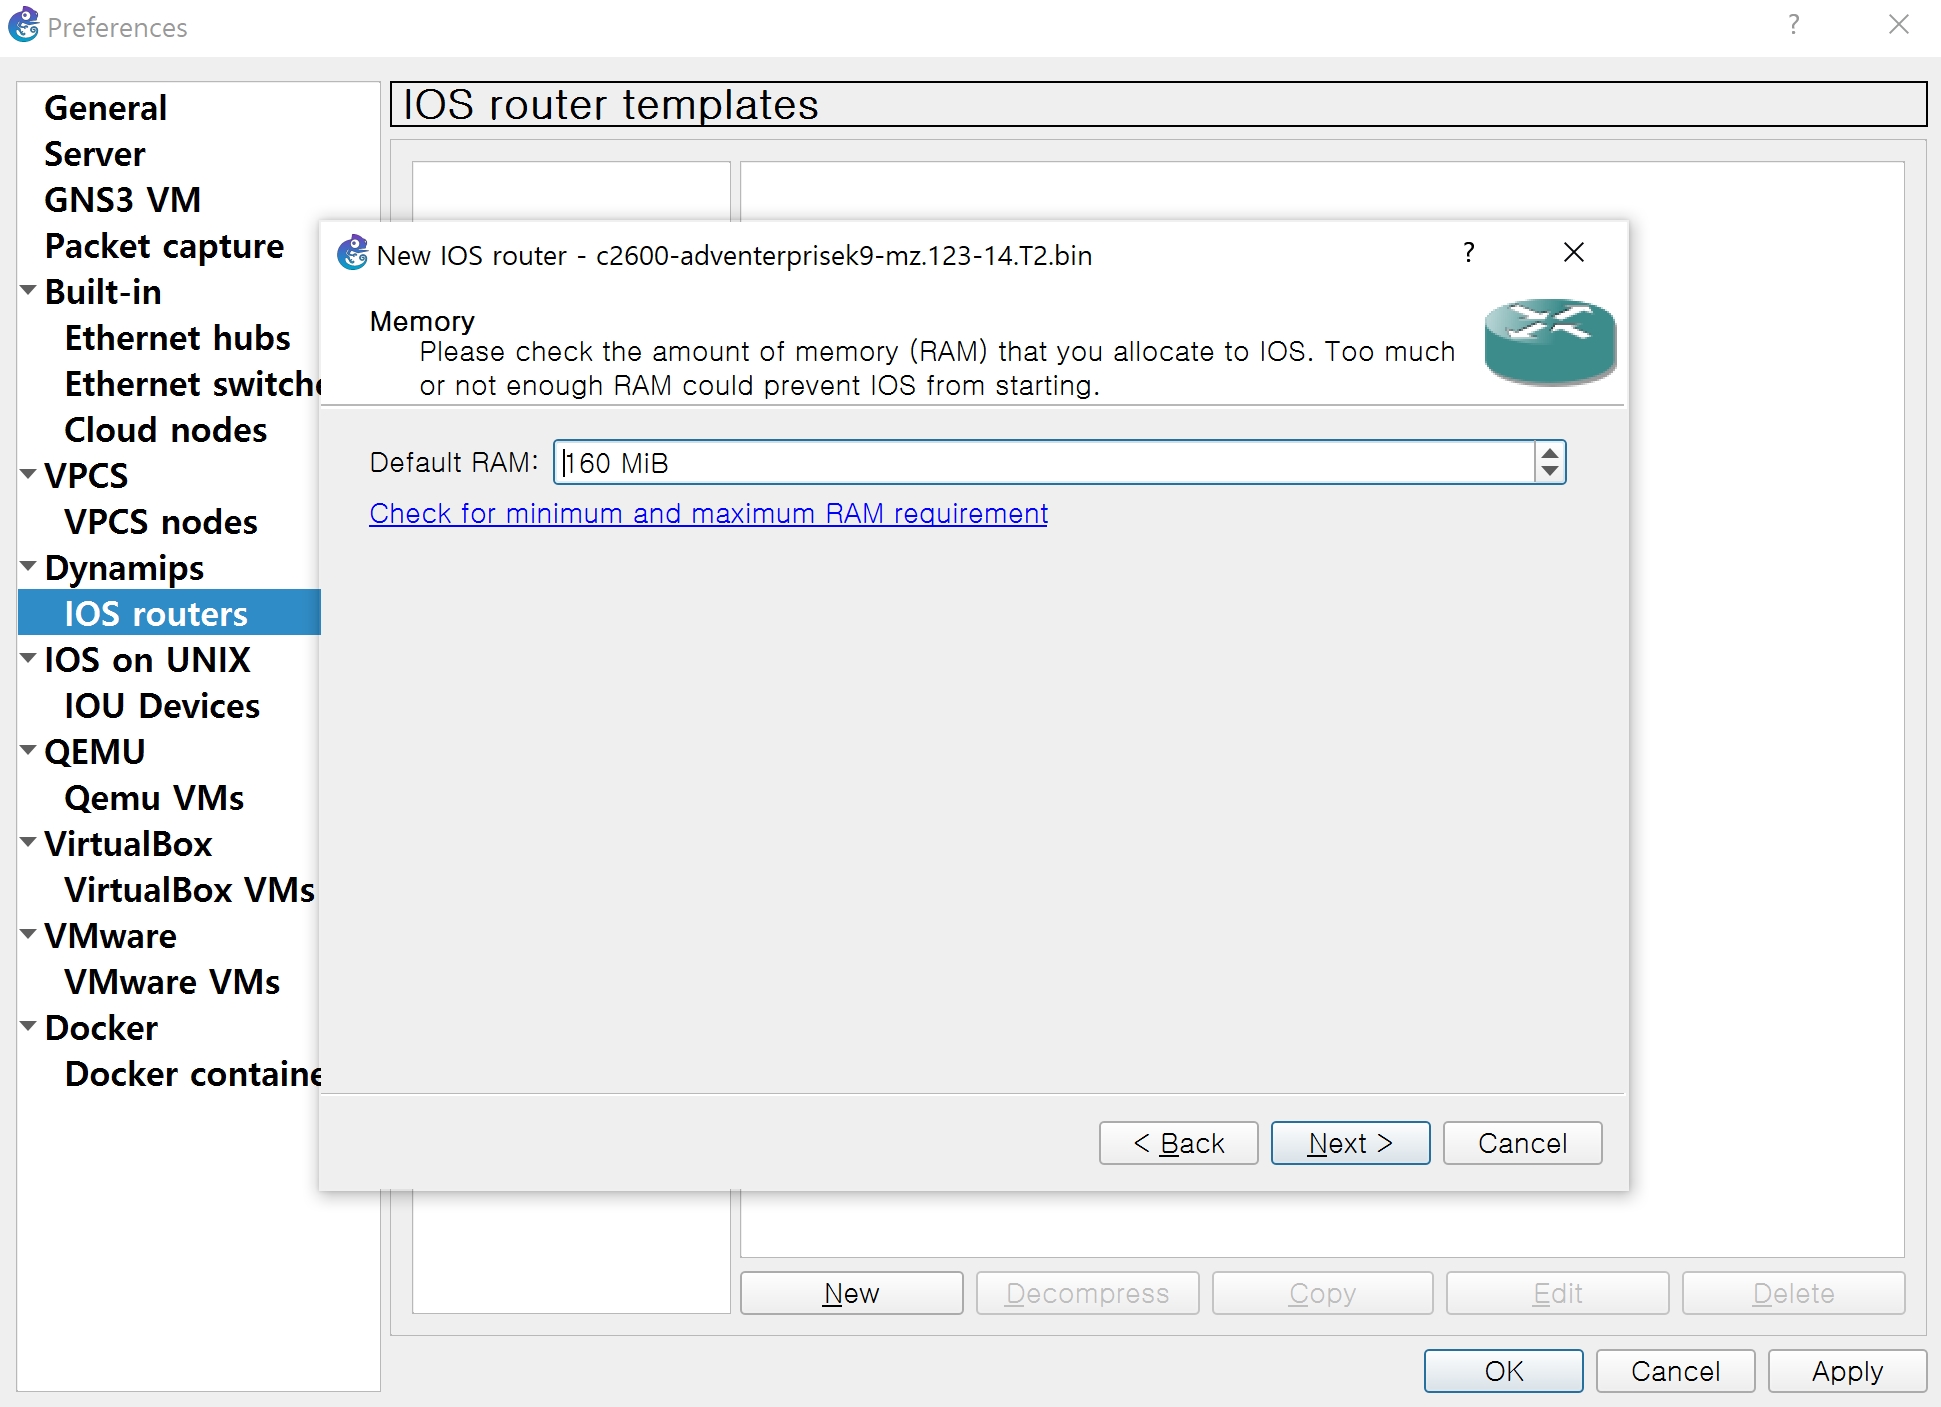Select IOU Devices item
This screenshot has height=1407, width=1941.
pos(162,706)
